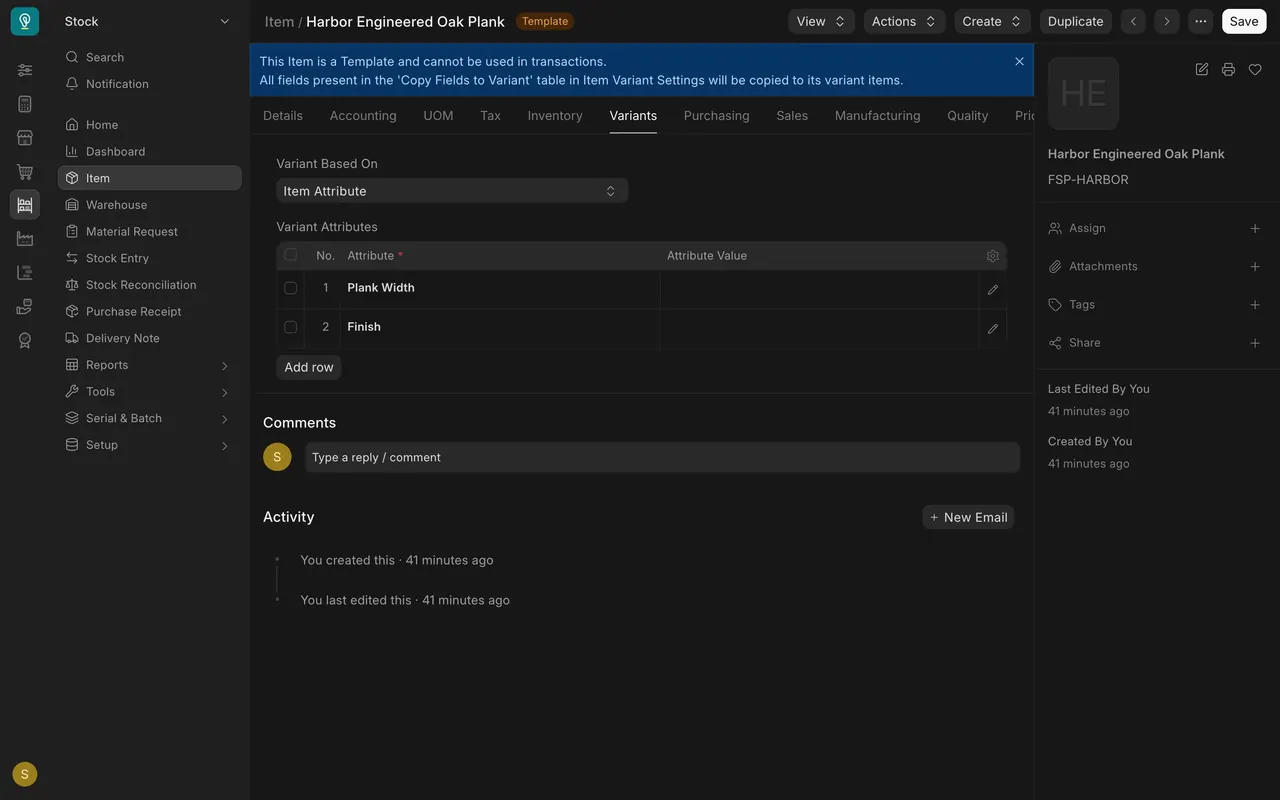Open the Variant Attributes table settings gear
Screen dimensions: 1280x800
(993, 256)
